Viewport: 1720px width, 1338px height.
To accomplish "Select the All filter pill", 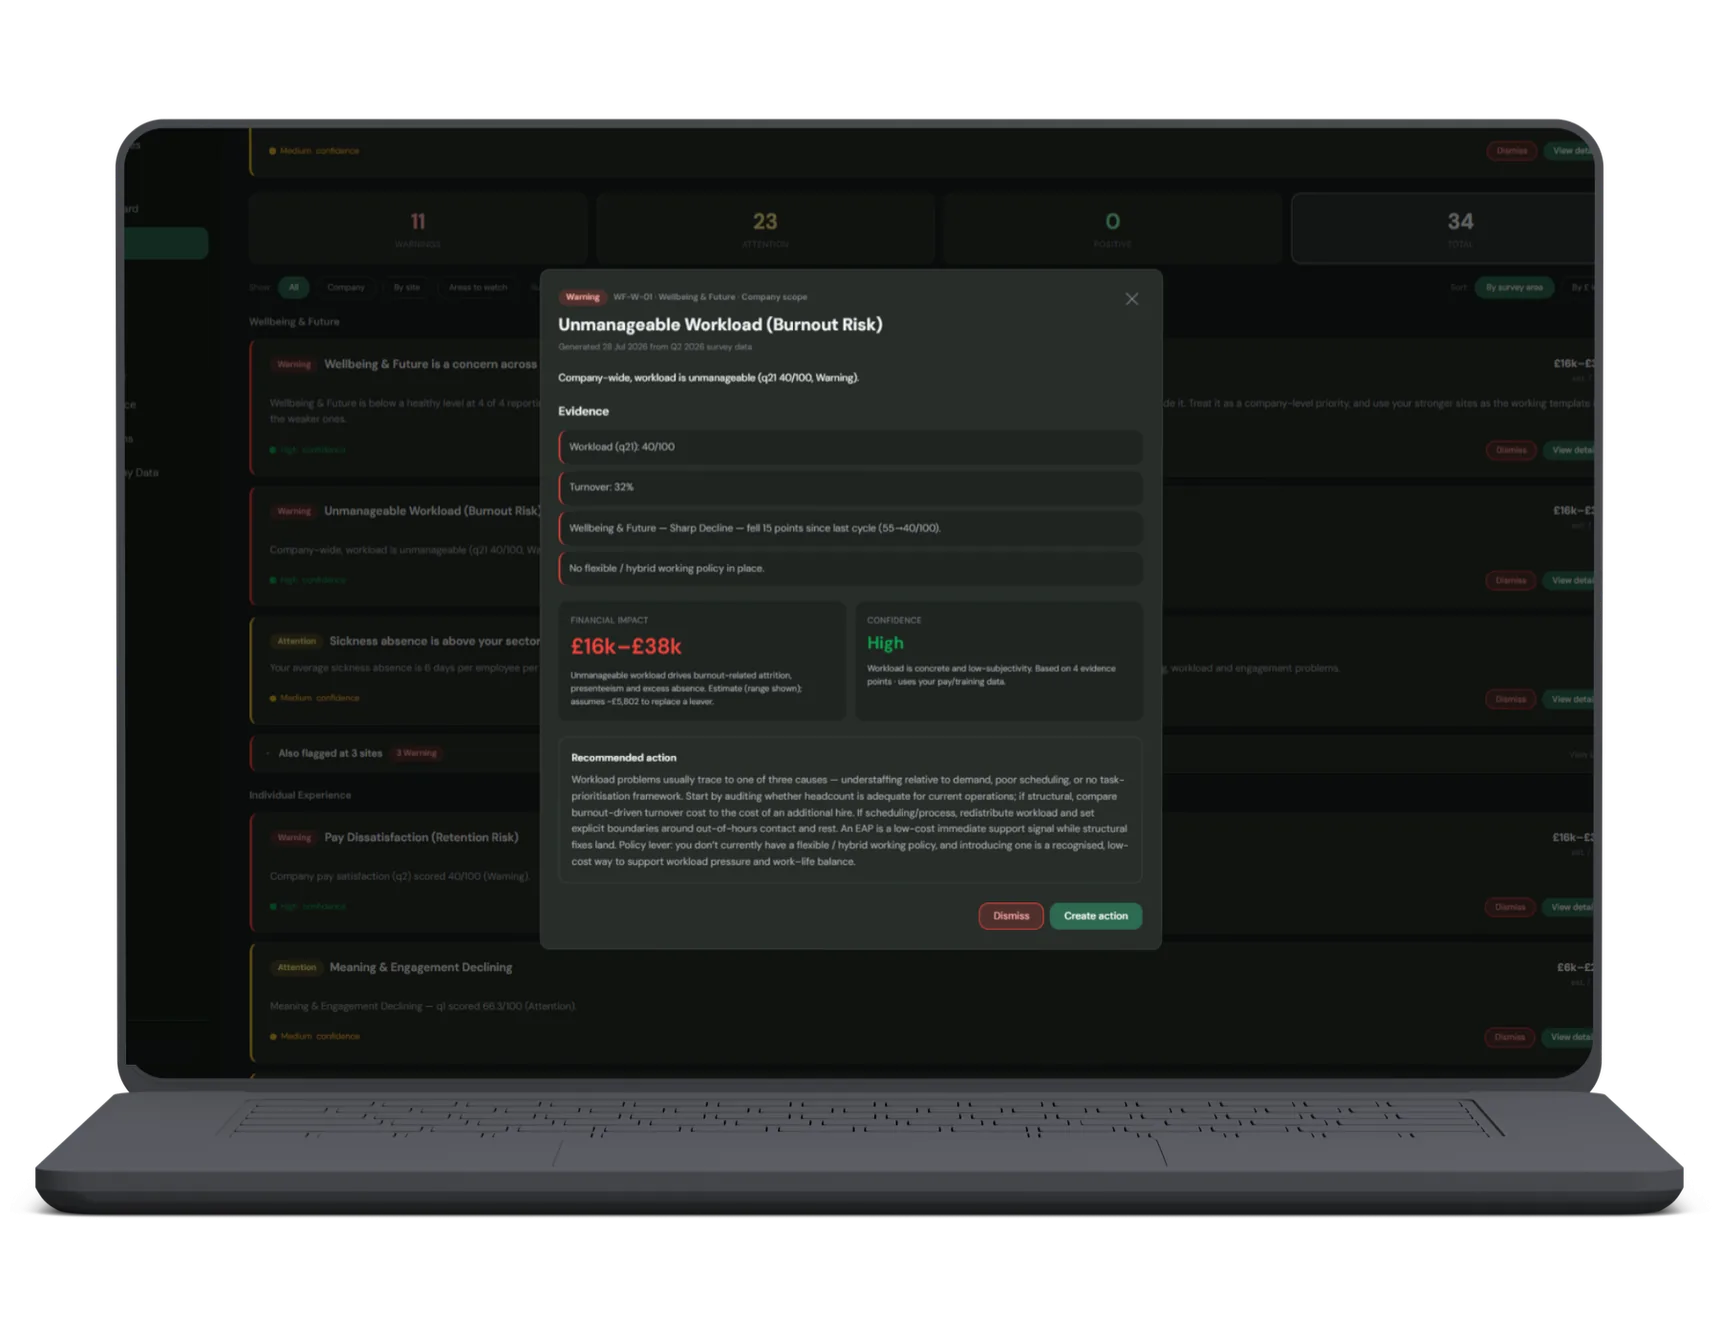I will coord(293,287).
